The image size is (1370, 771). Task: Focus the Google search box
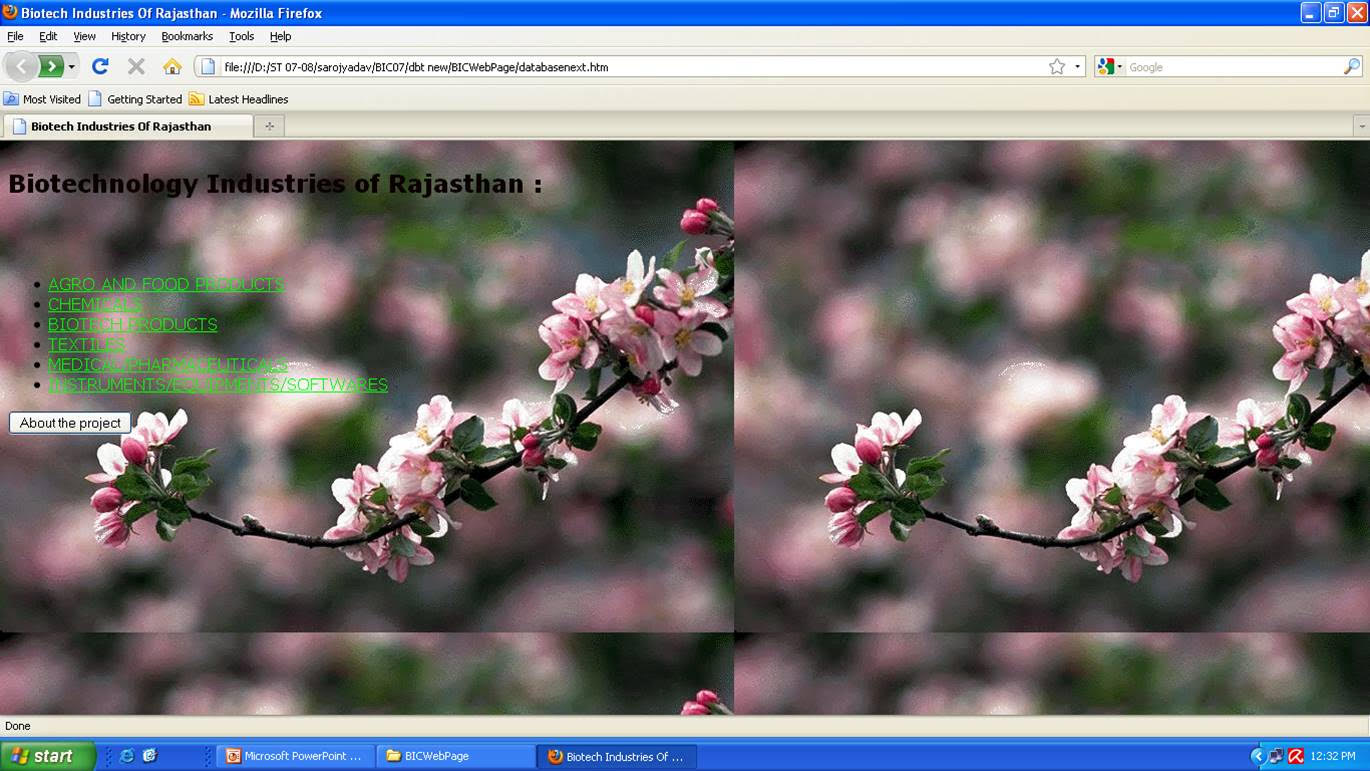[x=1233, y=67]
